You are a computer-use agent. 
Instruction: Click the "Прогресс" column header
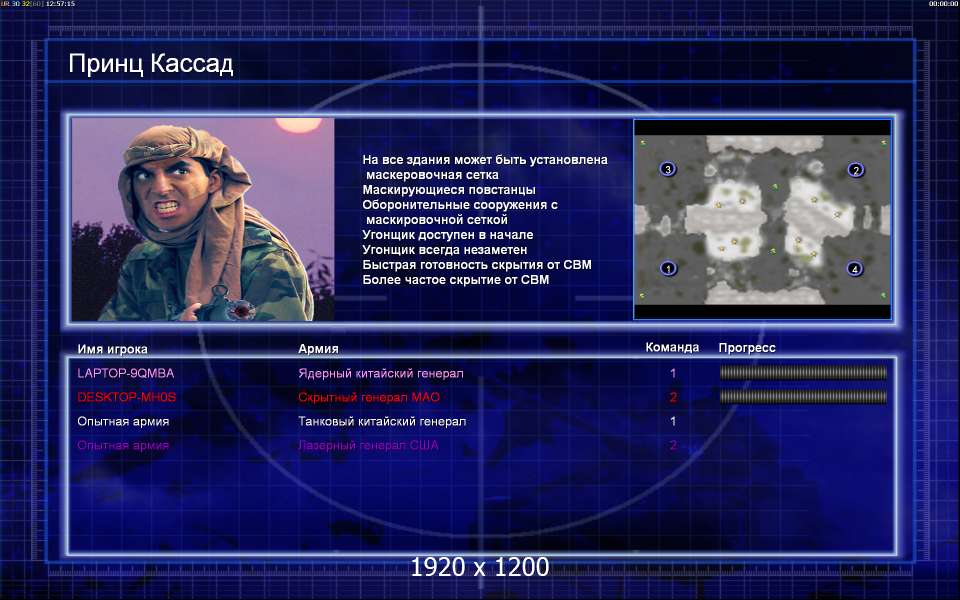click(747, 348)
